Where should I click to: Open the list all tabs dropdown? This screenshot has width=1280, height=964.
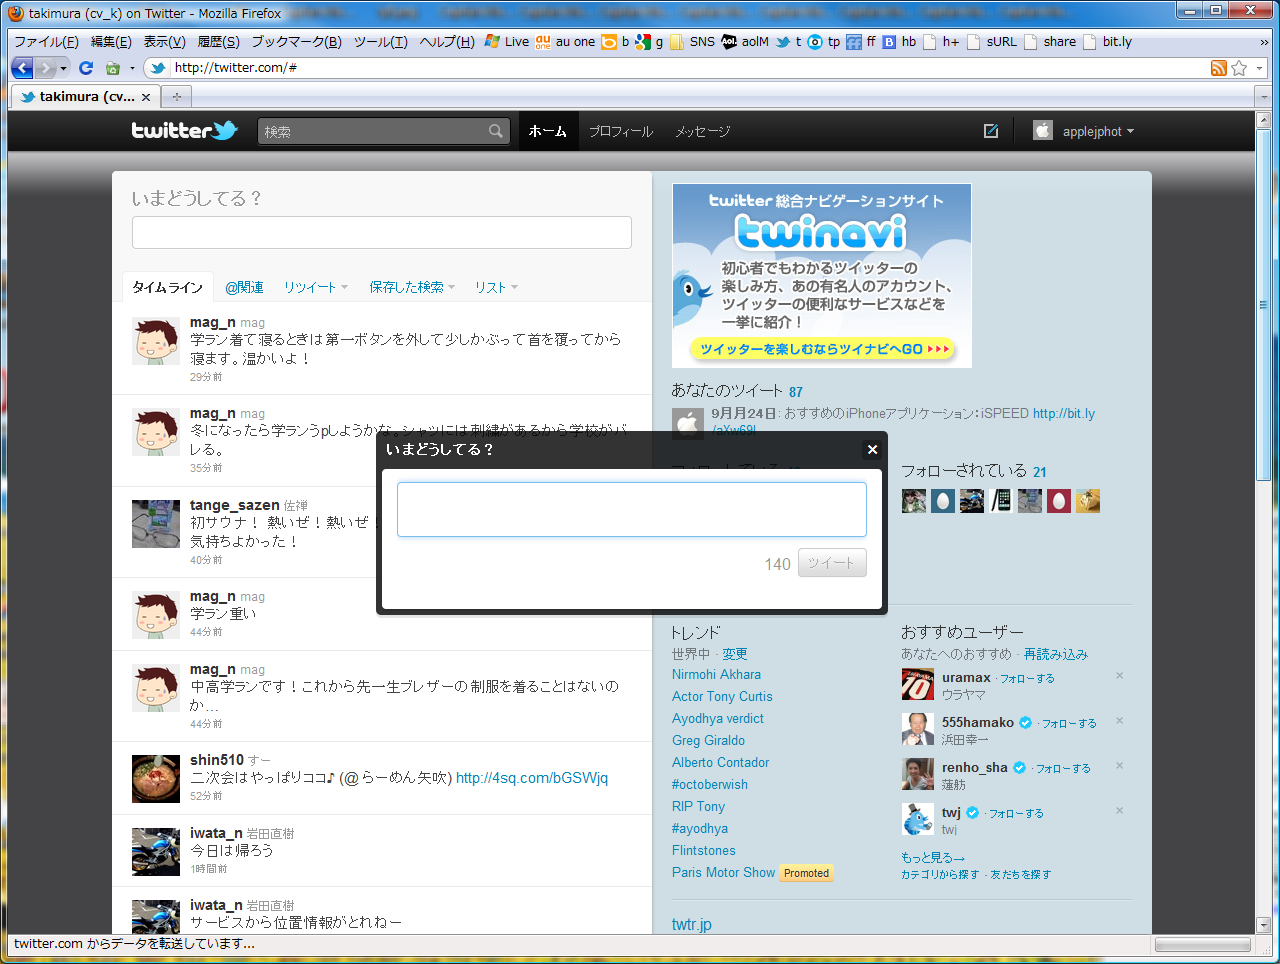pyautogui.click(x=1262, y=97)
